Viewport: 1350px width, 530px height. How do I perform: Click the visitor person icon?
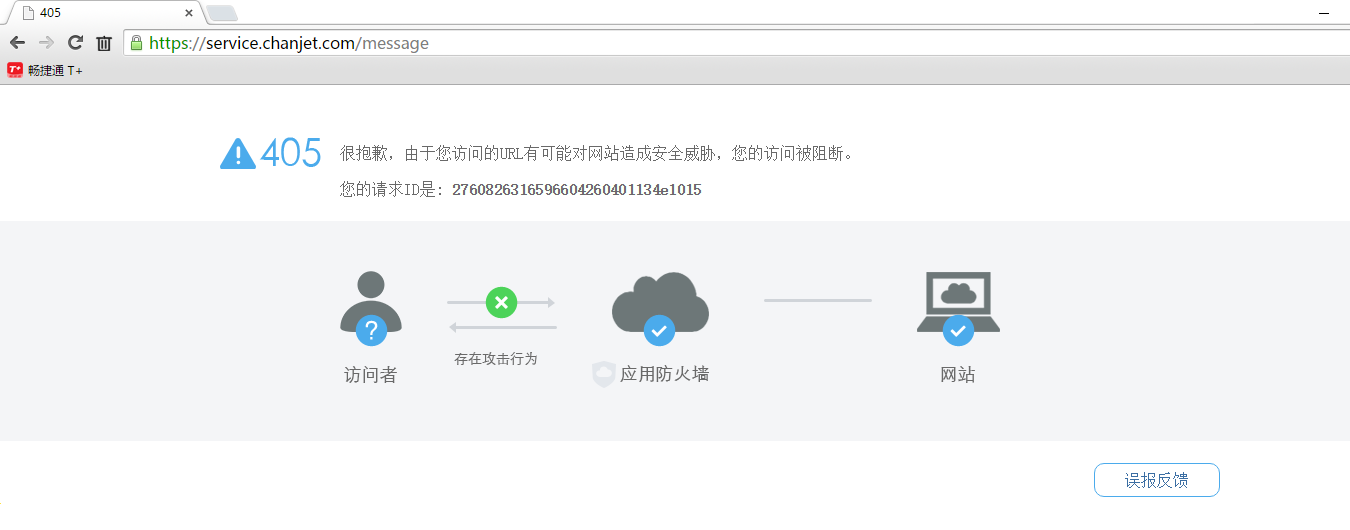point(371,301)
